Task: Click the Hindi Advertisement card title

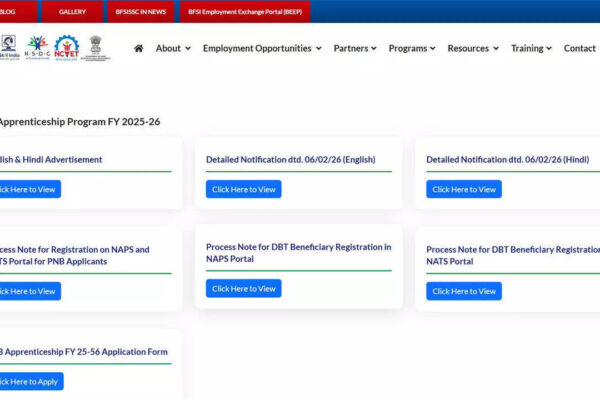Action: [51, 160]
